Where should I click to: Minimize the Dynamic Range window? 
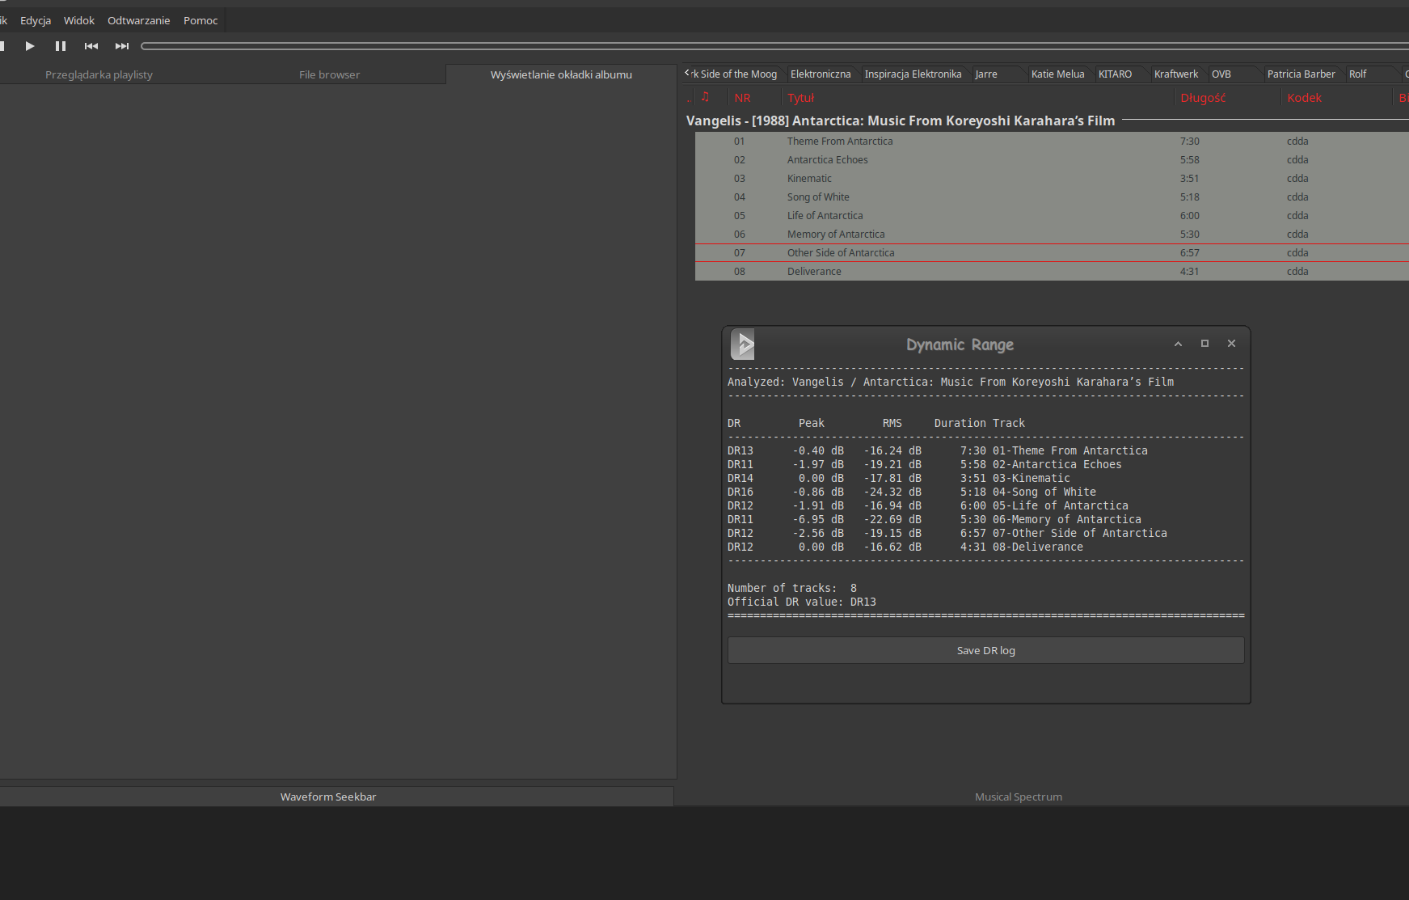(1178, 343)
